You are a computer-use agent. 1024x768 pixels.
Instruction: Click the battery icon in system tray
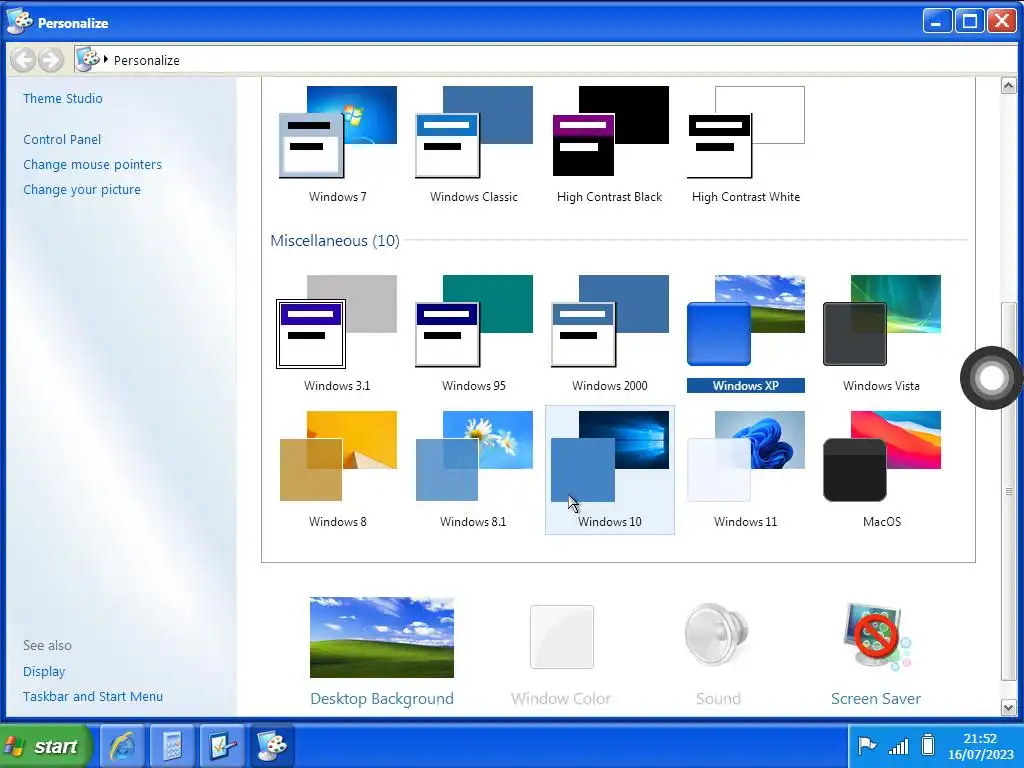[928, 745]
